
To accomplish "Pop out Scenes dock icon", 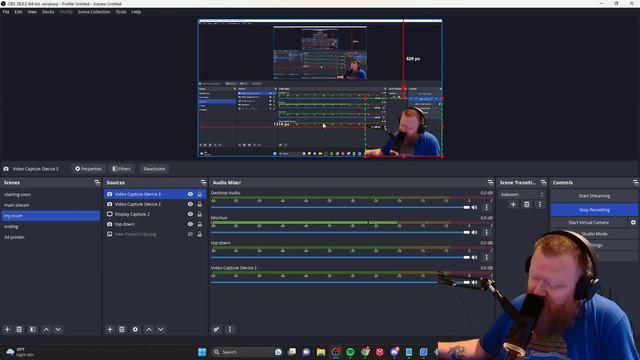I will 97,182.
